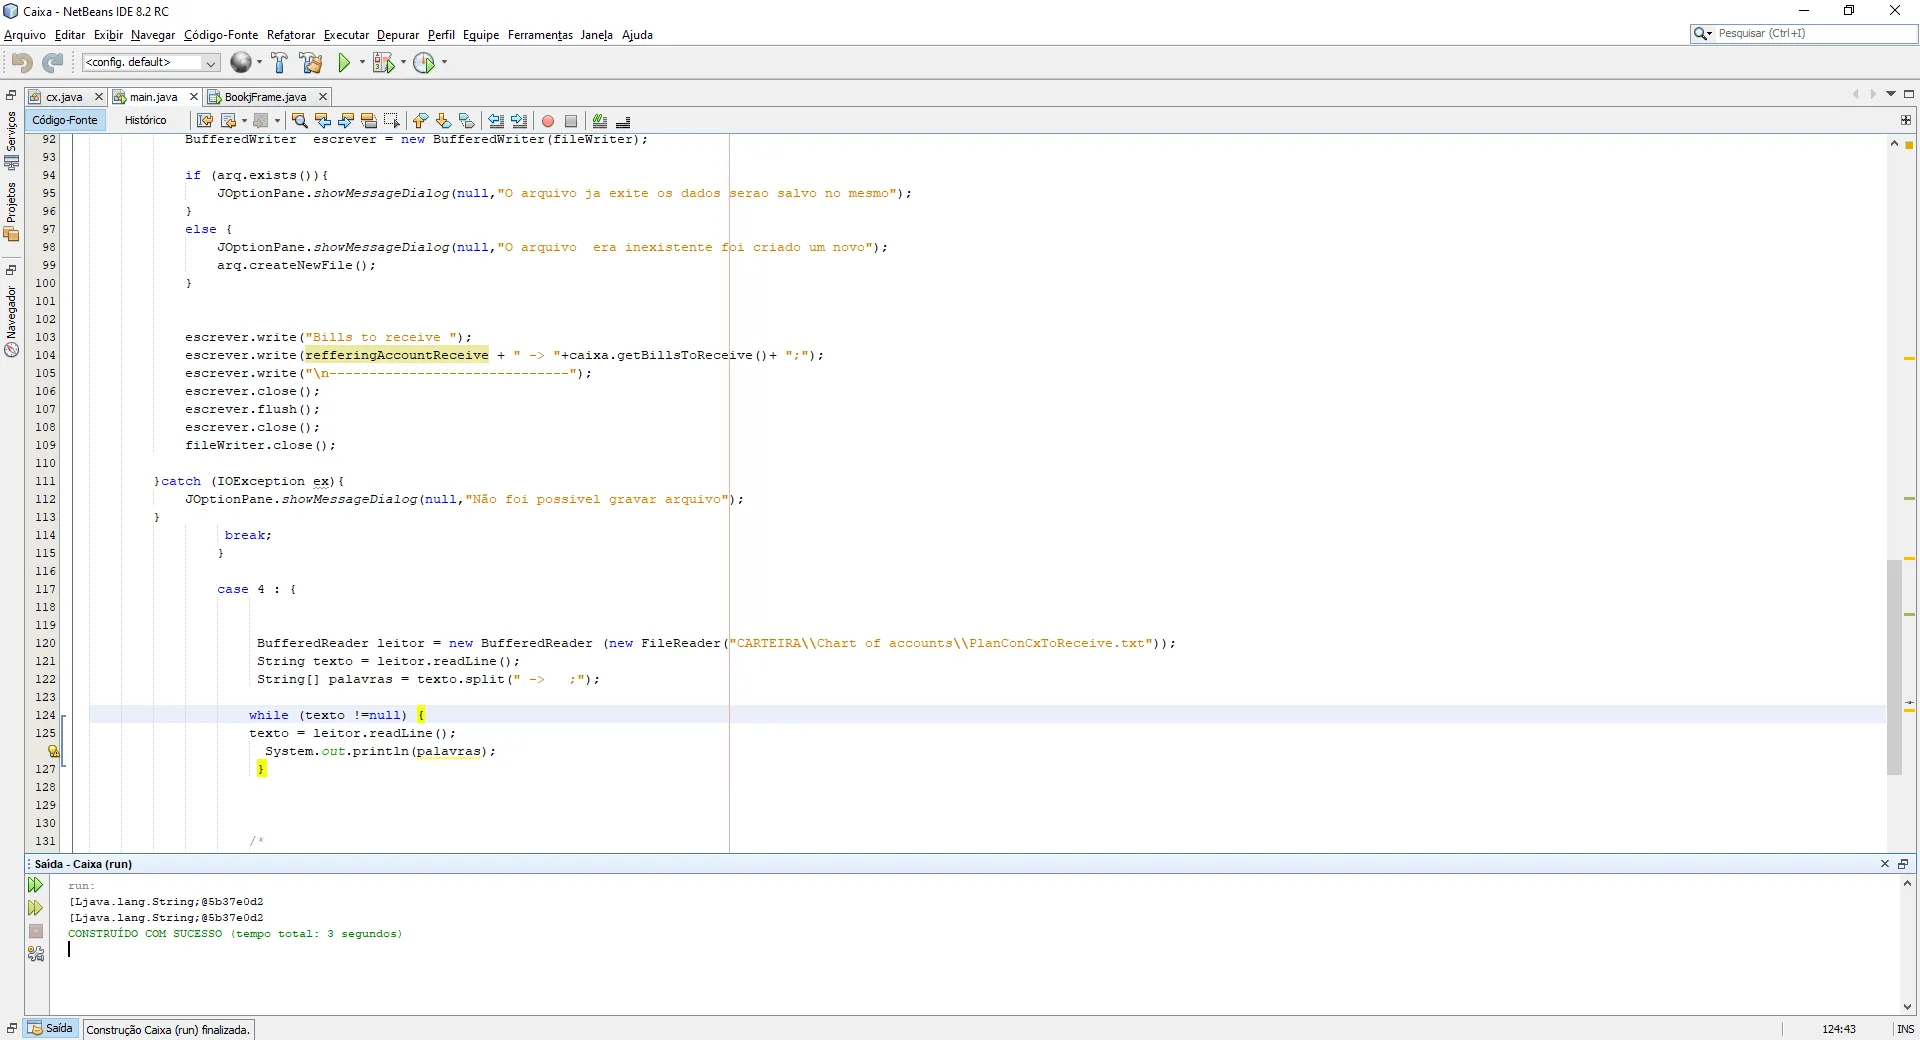Switch to the Histórico view
The image size is (1920, 1040).
tap(146, 120)
